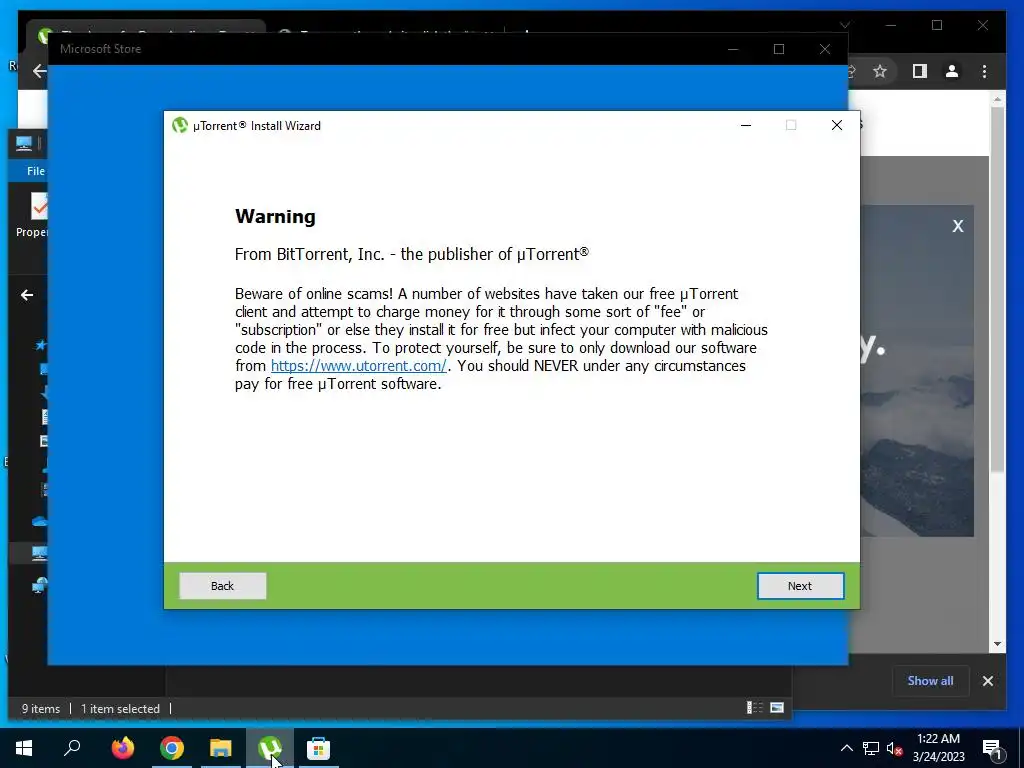Click the back arrow in File Explorer
The image size is (1024, 768).
click(x=27, y=295)
